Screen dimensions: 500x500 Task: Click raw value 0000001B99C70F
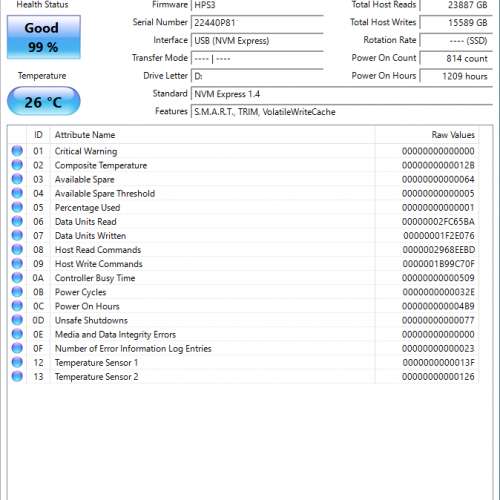438,264
